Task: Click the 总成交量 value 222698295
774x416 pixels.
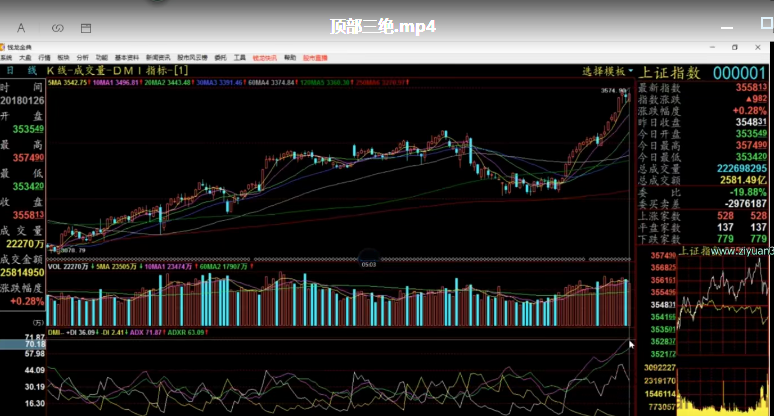Action: [x=742, y=169]
